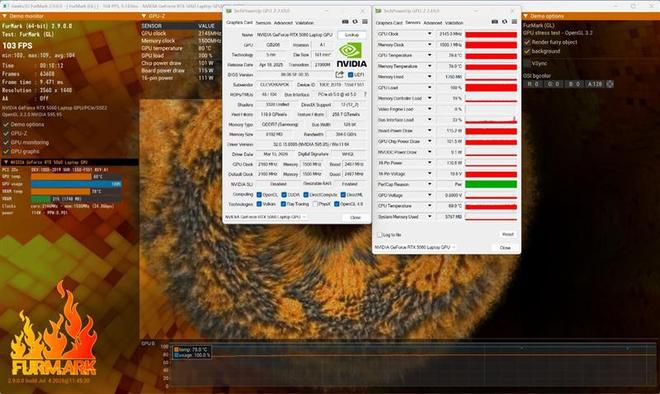Click the screenshot camera icon in GPU-Z Graphics Card window
The height and width of the screenshot is (394, 660).
345,21
